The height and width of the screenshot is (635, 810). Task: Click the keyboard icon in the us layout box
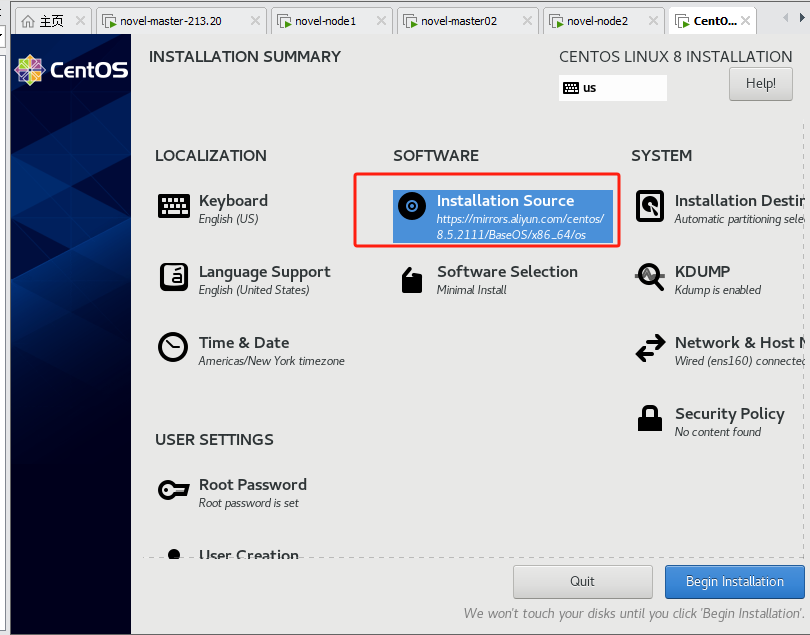(571, 88)
